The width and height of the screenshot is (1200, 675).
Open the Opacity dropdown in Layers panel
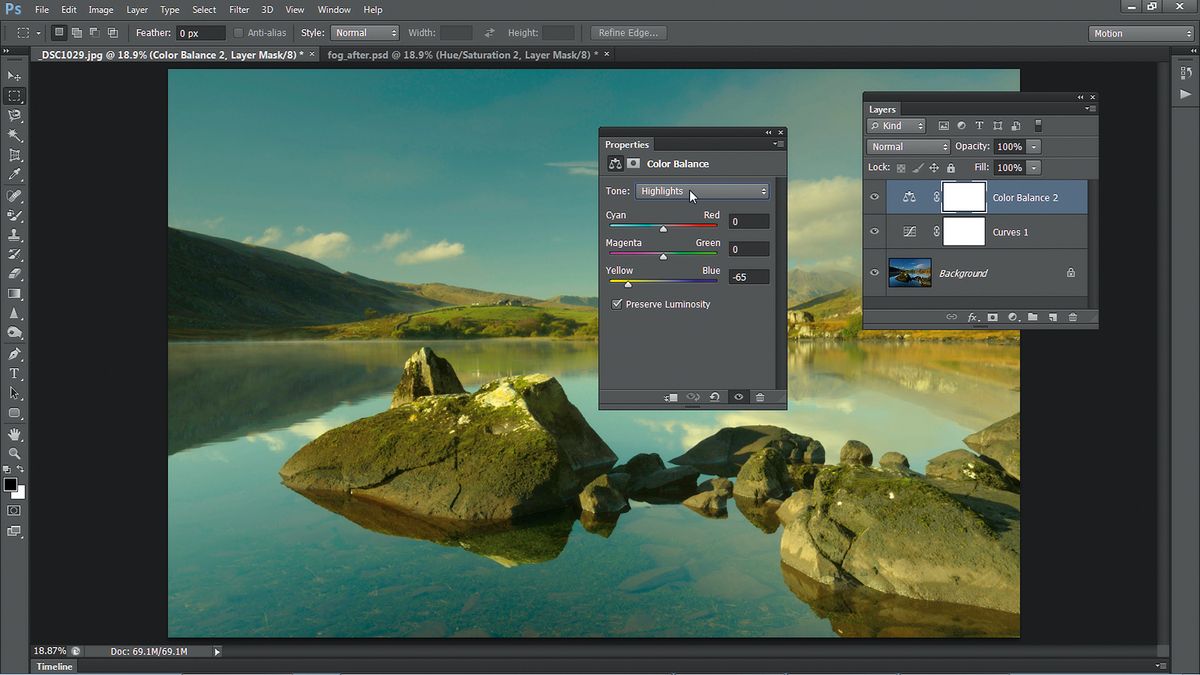1034,146
